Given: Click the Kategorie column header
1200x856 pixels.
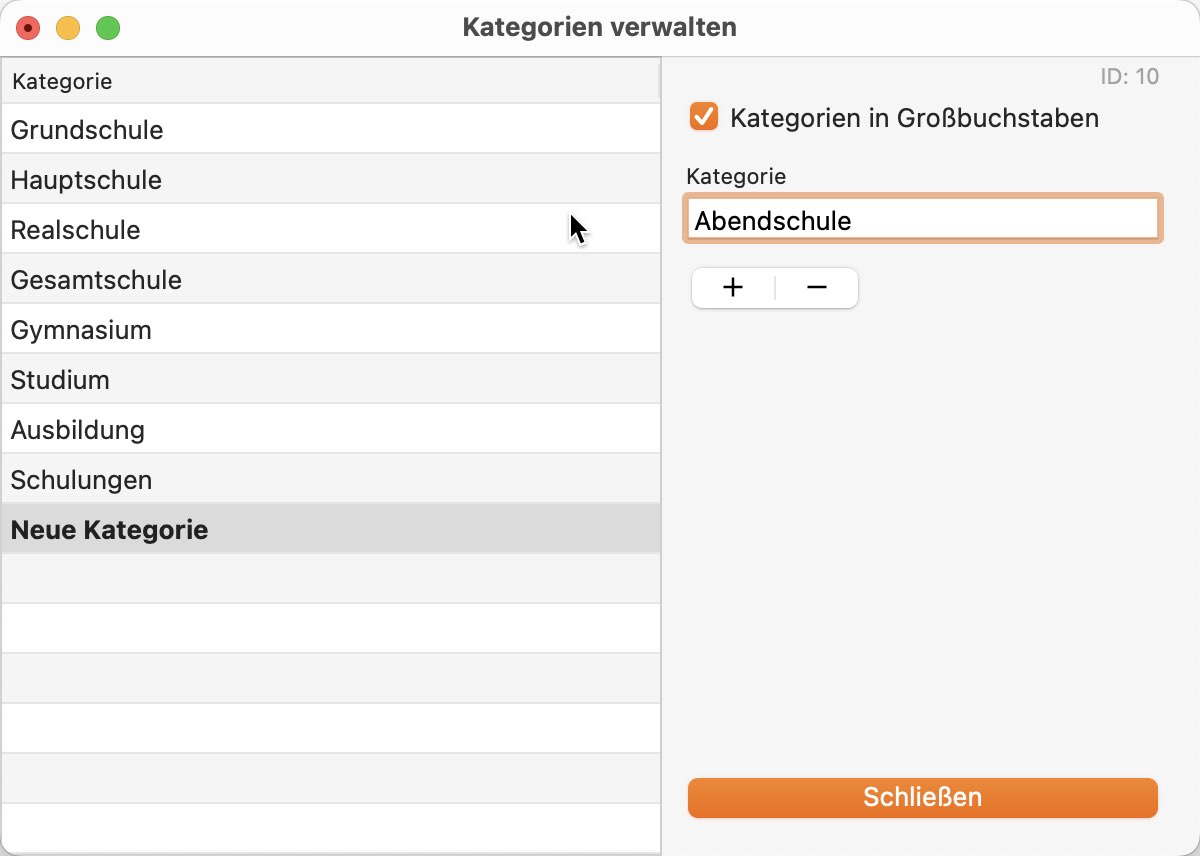Looking at the screenshot, I should (331, 81).
